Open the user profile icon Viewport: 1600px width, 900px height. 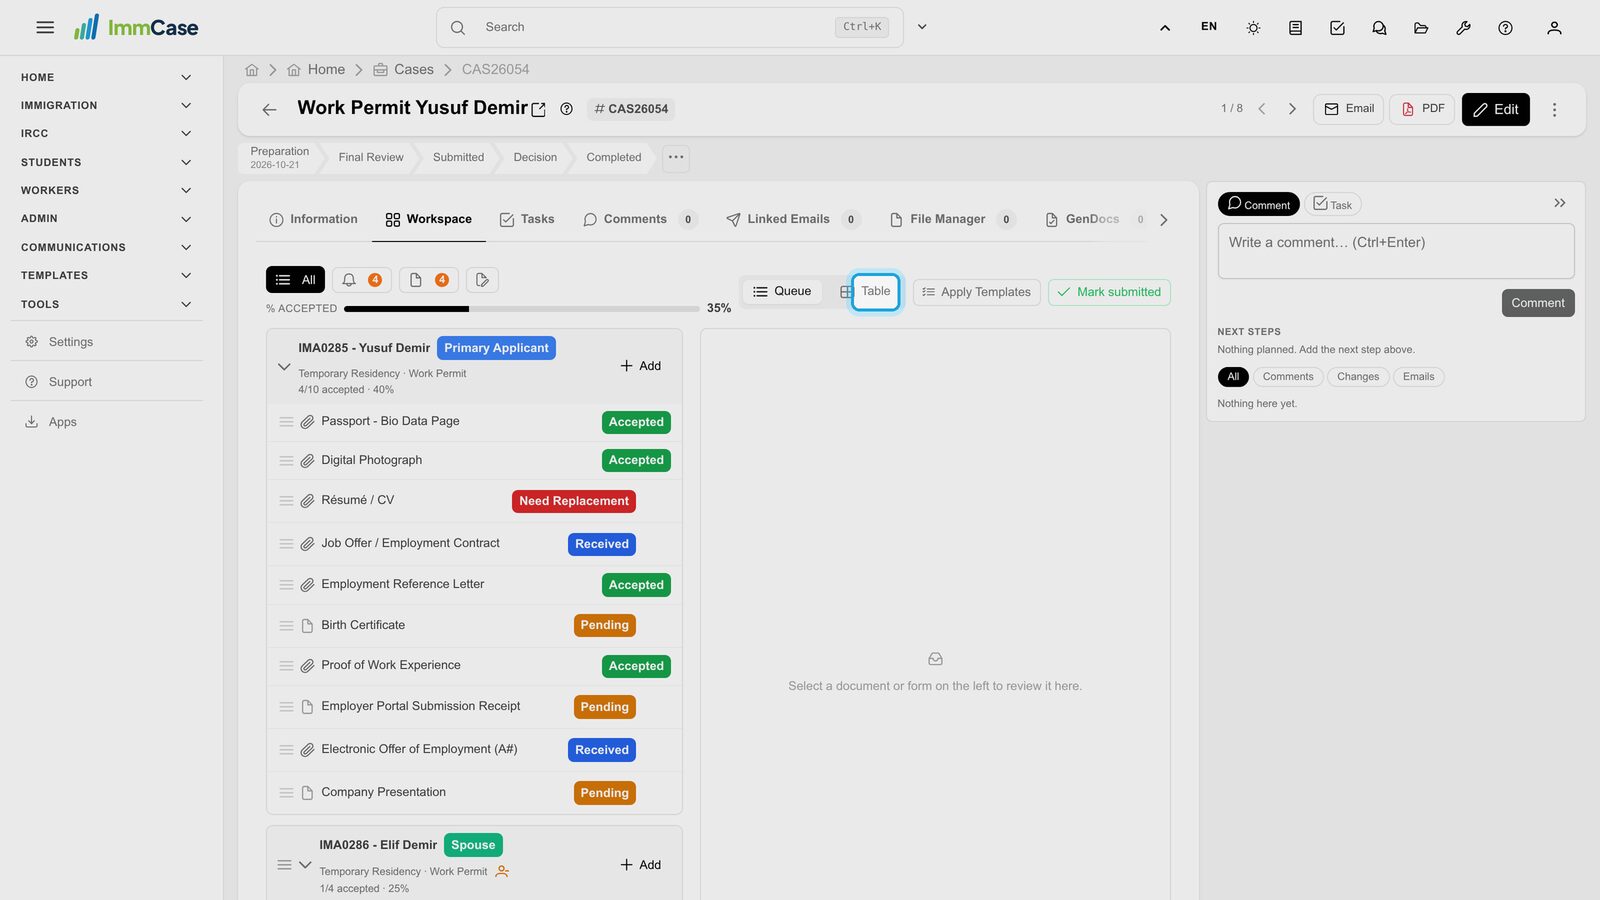tap(1554, 28)
